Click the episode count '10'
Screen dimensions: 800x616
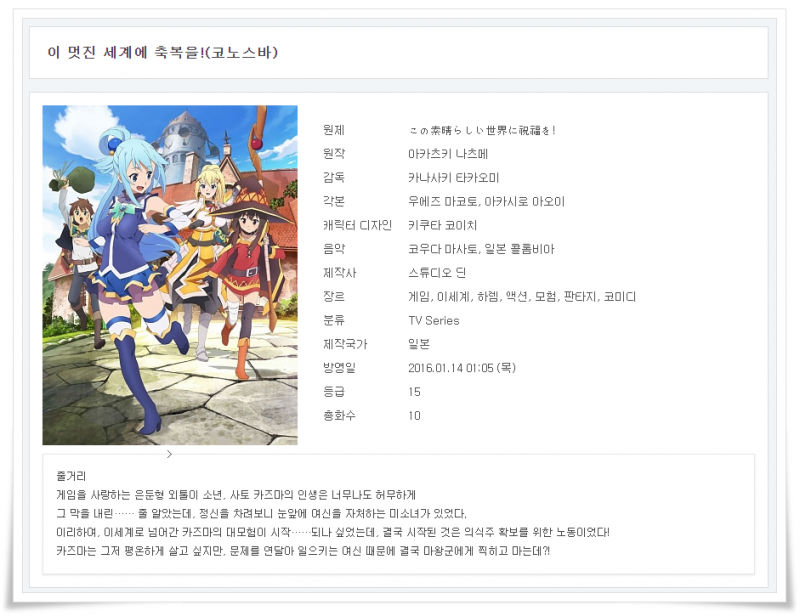coord(414,416)
